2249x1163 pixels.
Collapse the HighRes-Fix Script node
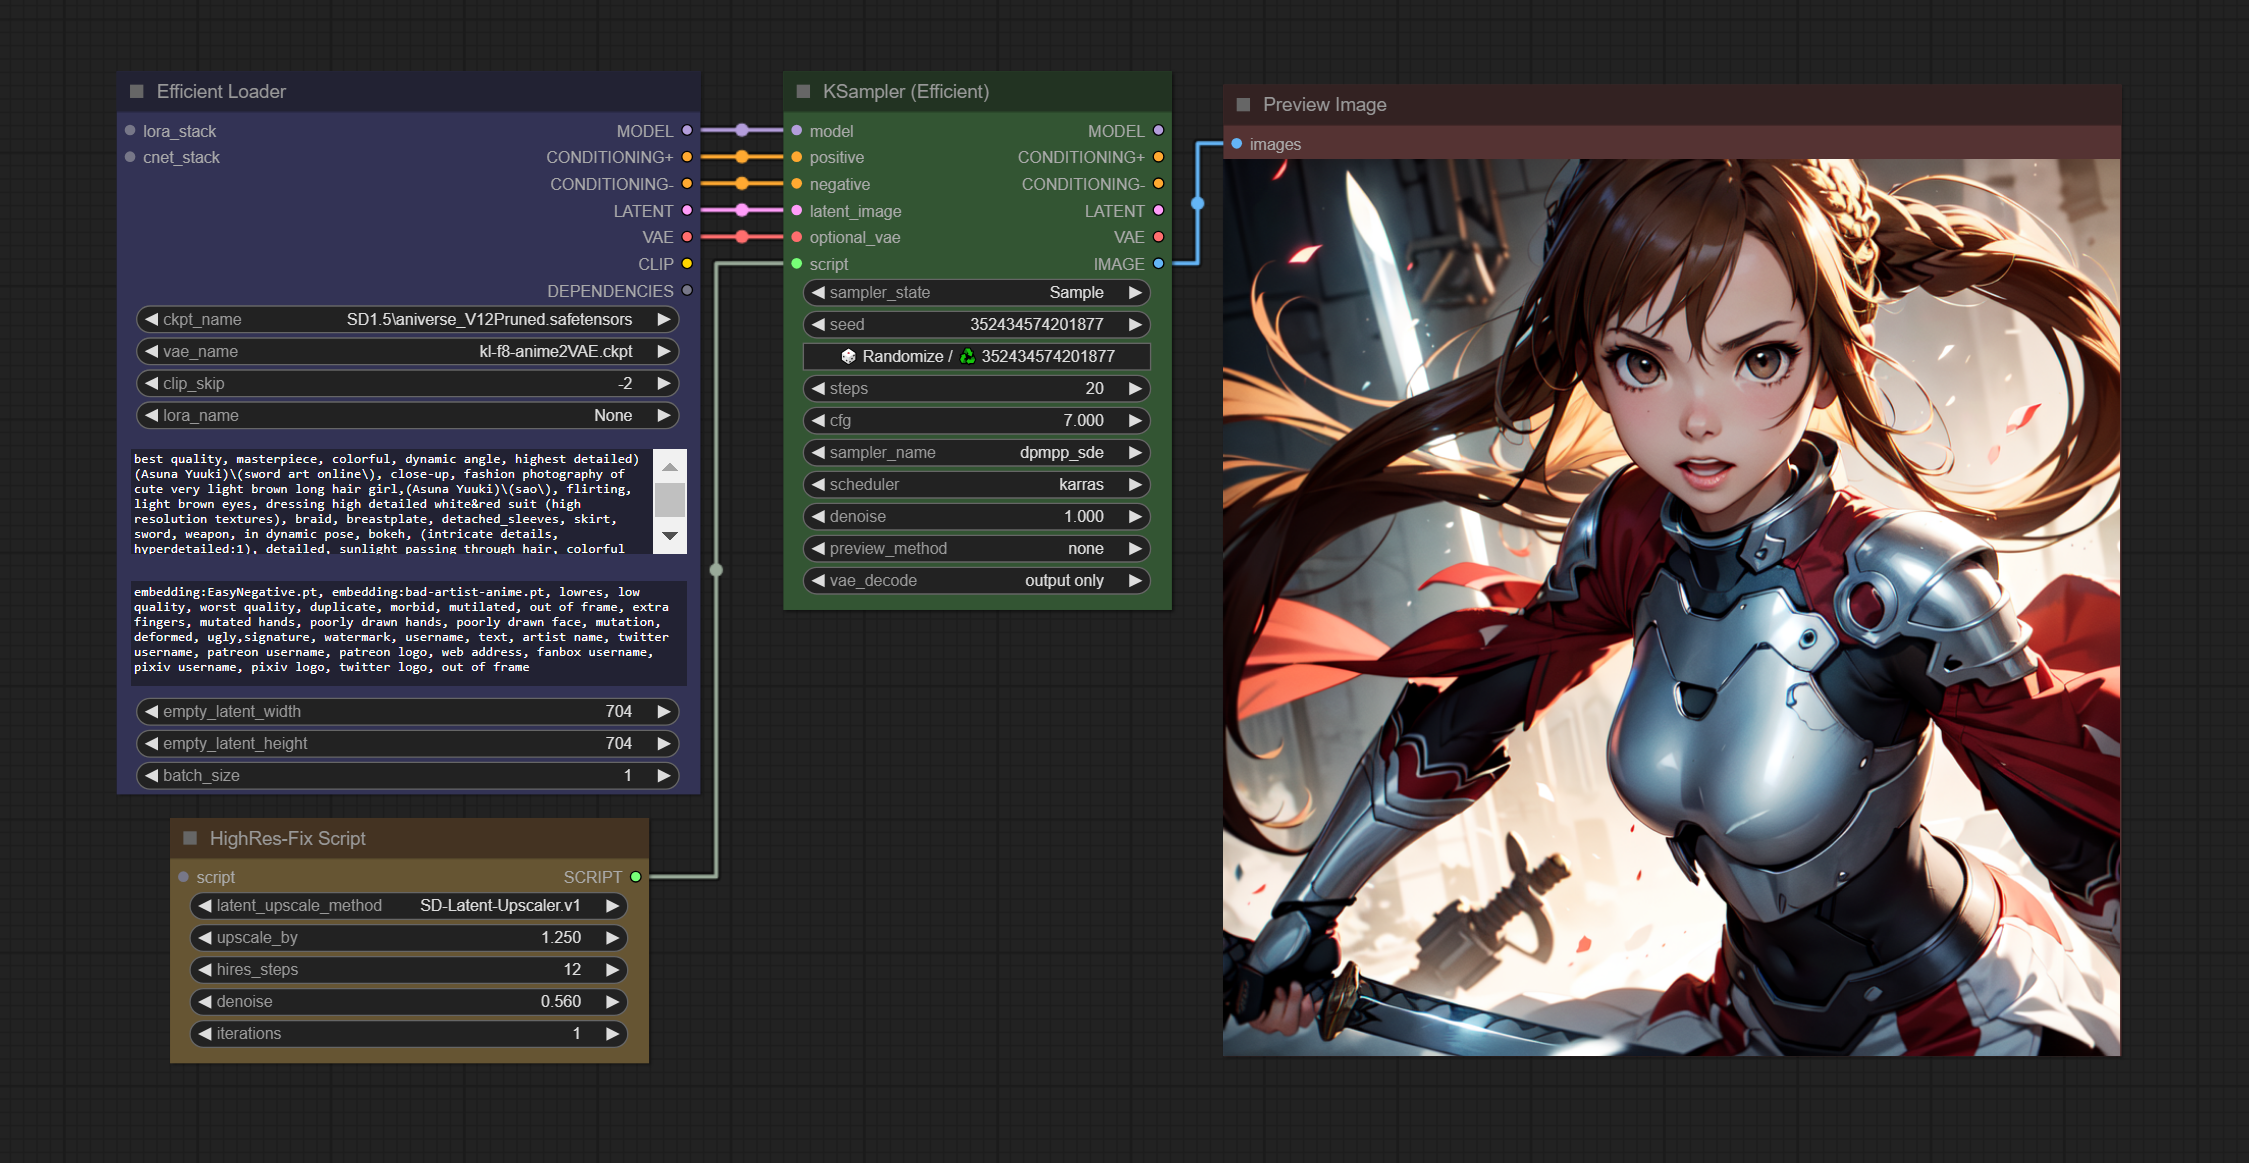[x=190, y=838]
